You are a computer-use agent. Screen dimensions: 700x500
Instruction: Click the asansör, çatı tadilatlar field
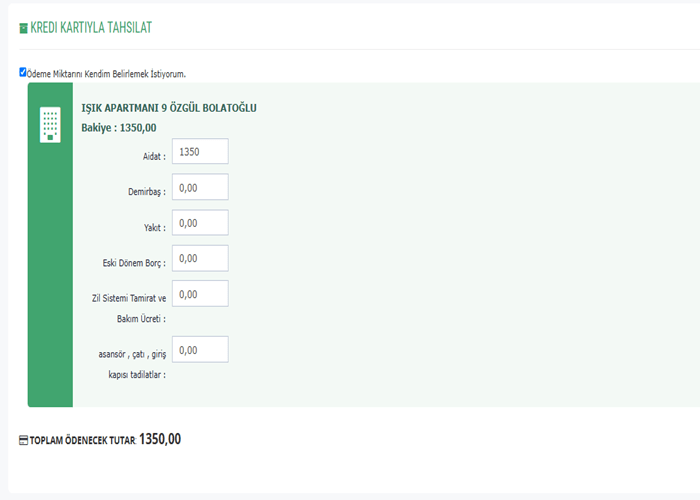200,350
